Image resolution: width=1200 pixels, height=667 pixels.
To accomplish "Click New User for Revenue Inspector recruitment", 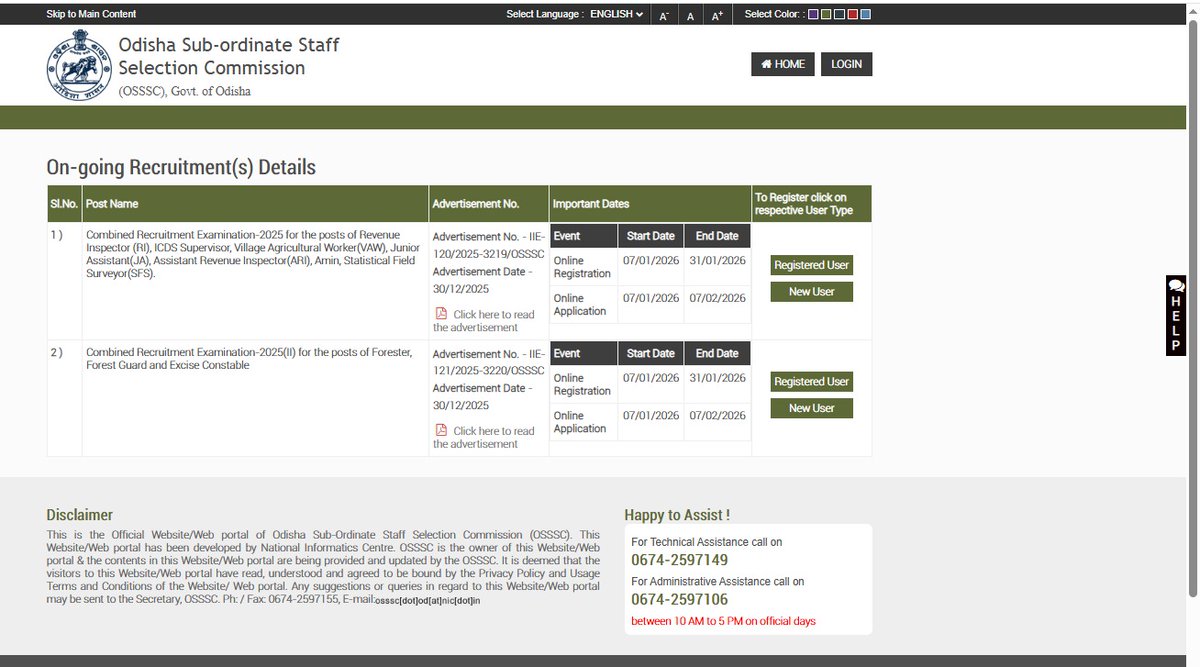I will (x=811, y=291).
